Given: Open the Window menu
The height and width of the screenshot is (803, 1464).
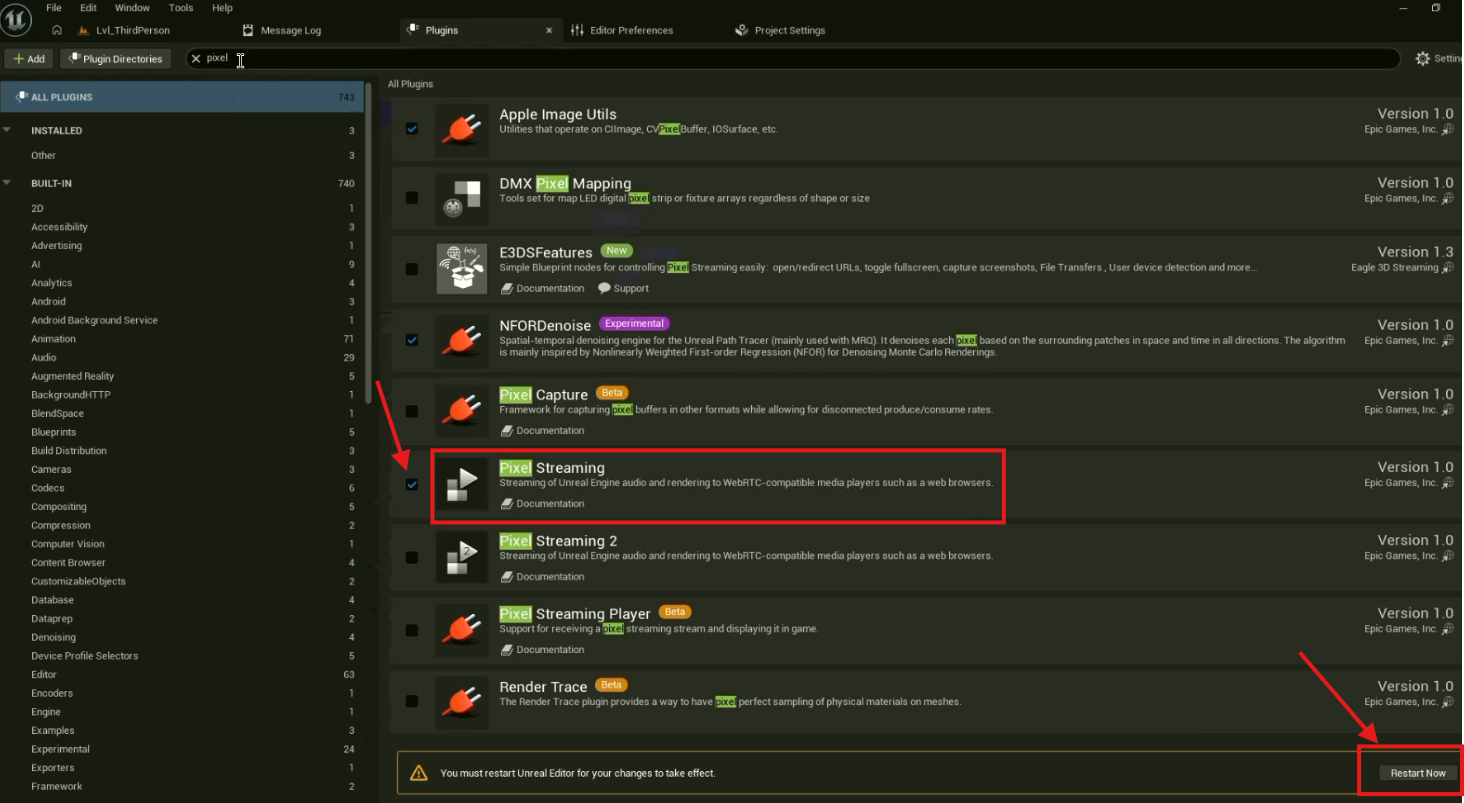Looking at the screenshot, I should [x=132, y=8].
